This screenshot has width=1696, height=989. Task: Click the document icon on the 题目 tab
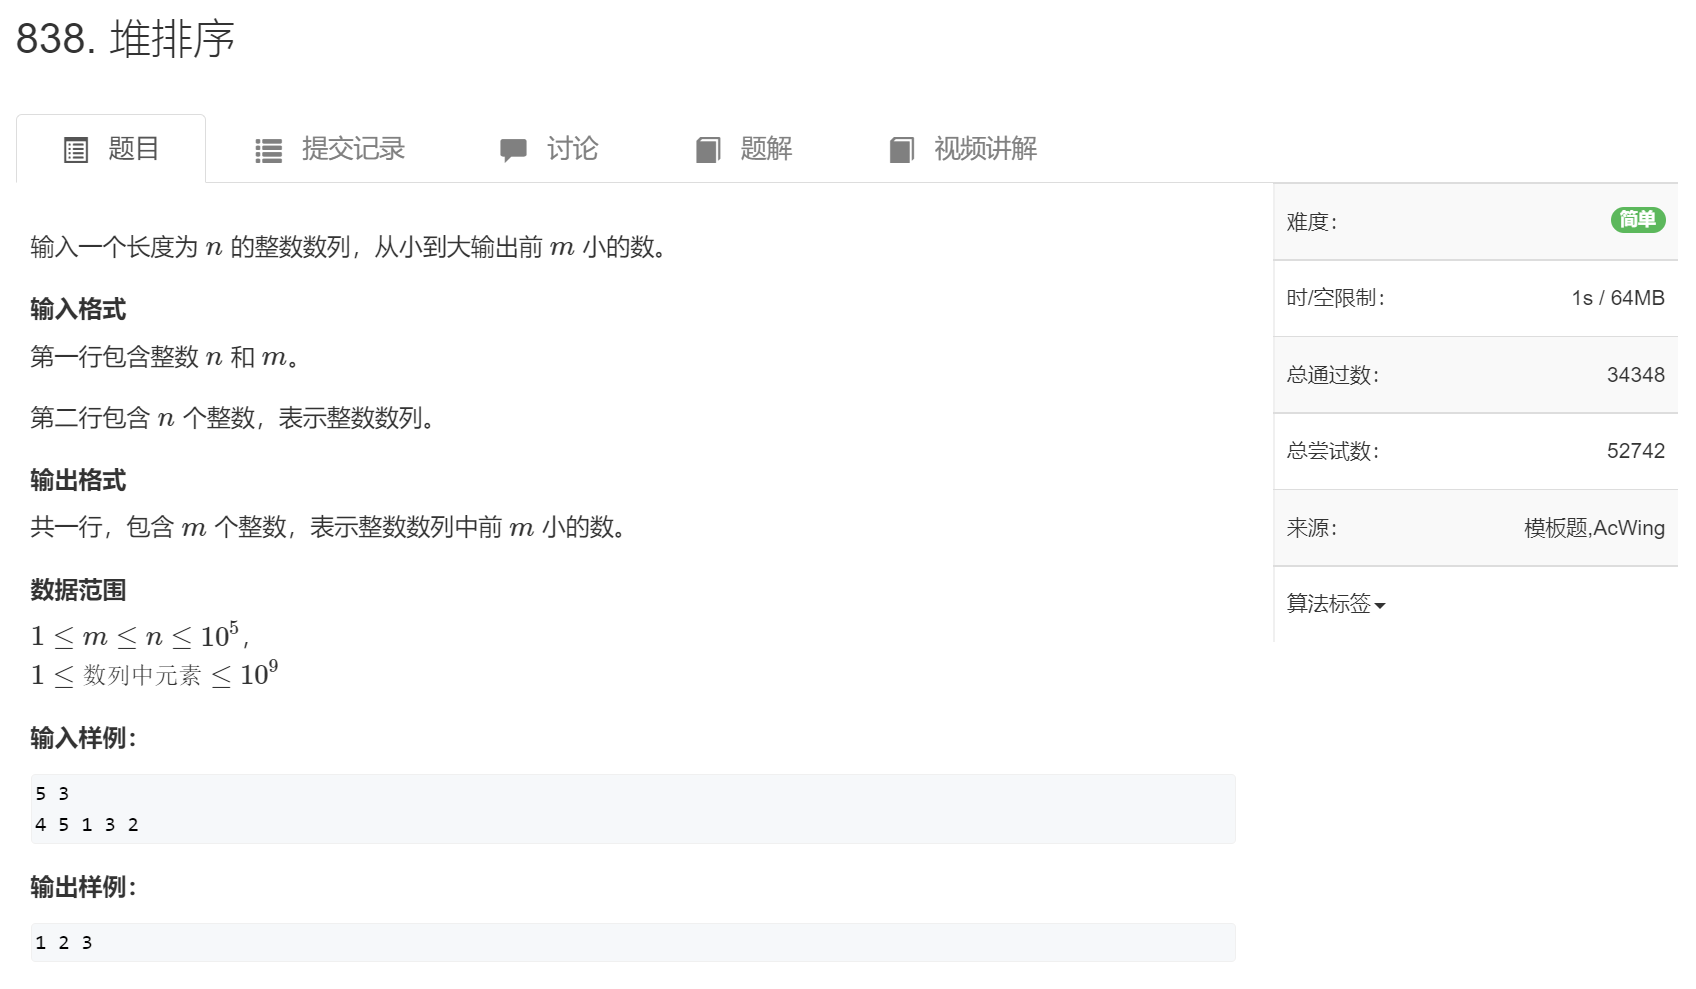tap(76, 148)
